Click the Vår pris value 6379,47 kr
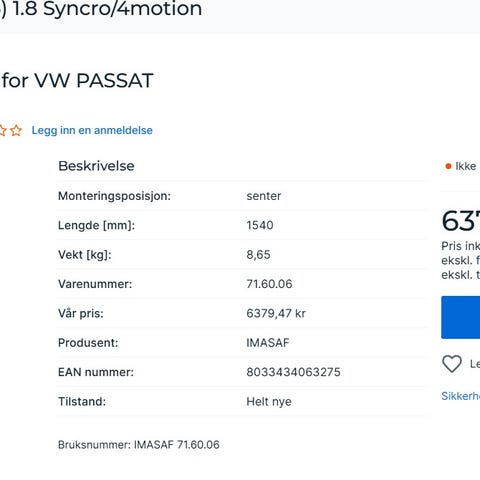480x480 pixels. [x=276, y=313]
